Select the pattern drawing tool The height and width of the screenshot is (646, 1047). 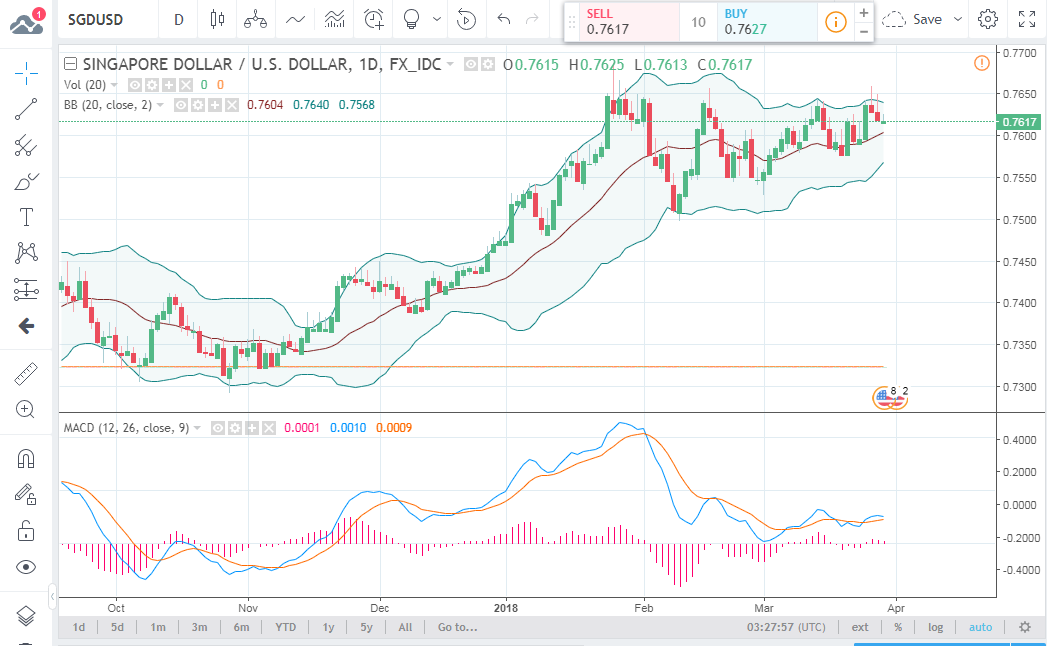(26, 253)
